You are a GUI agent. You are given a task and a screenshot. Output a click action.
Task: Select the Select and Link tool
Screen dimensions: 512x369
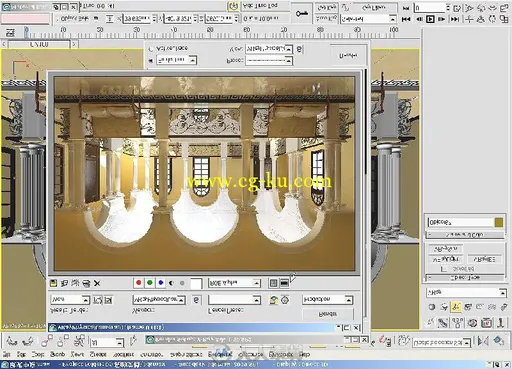point(47,341)
